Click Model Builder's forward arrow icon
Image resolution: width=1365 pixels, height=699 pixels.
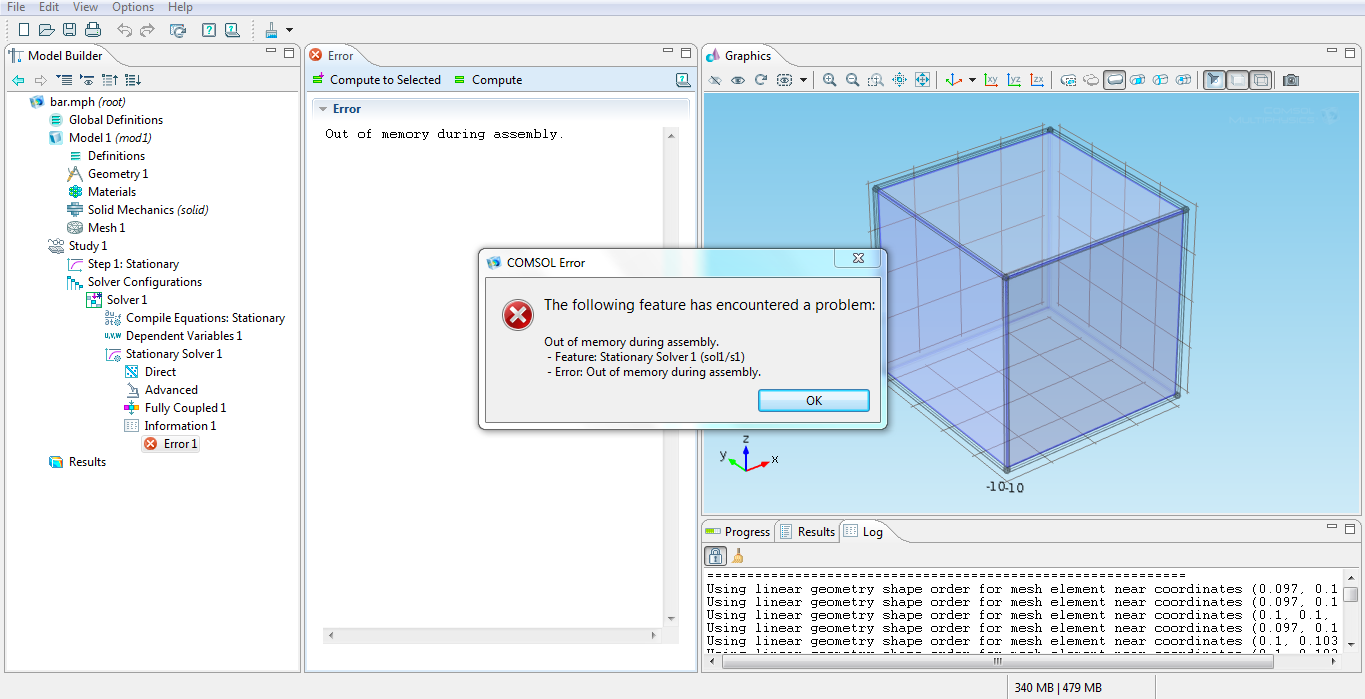[x=41, y=80]
